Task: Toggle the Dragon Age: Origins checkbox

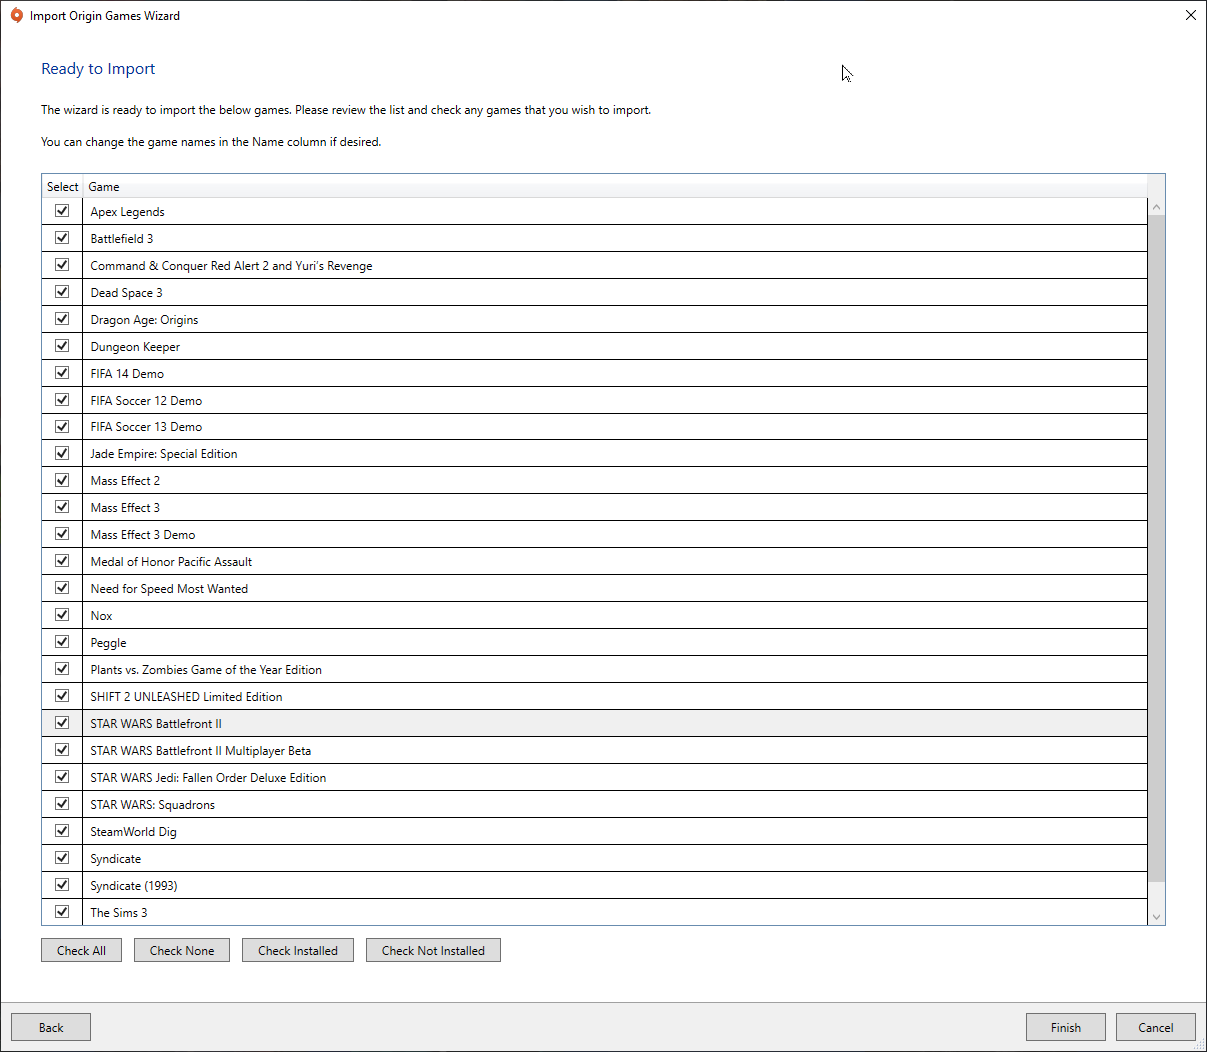Action: point(62,319)
